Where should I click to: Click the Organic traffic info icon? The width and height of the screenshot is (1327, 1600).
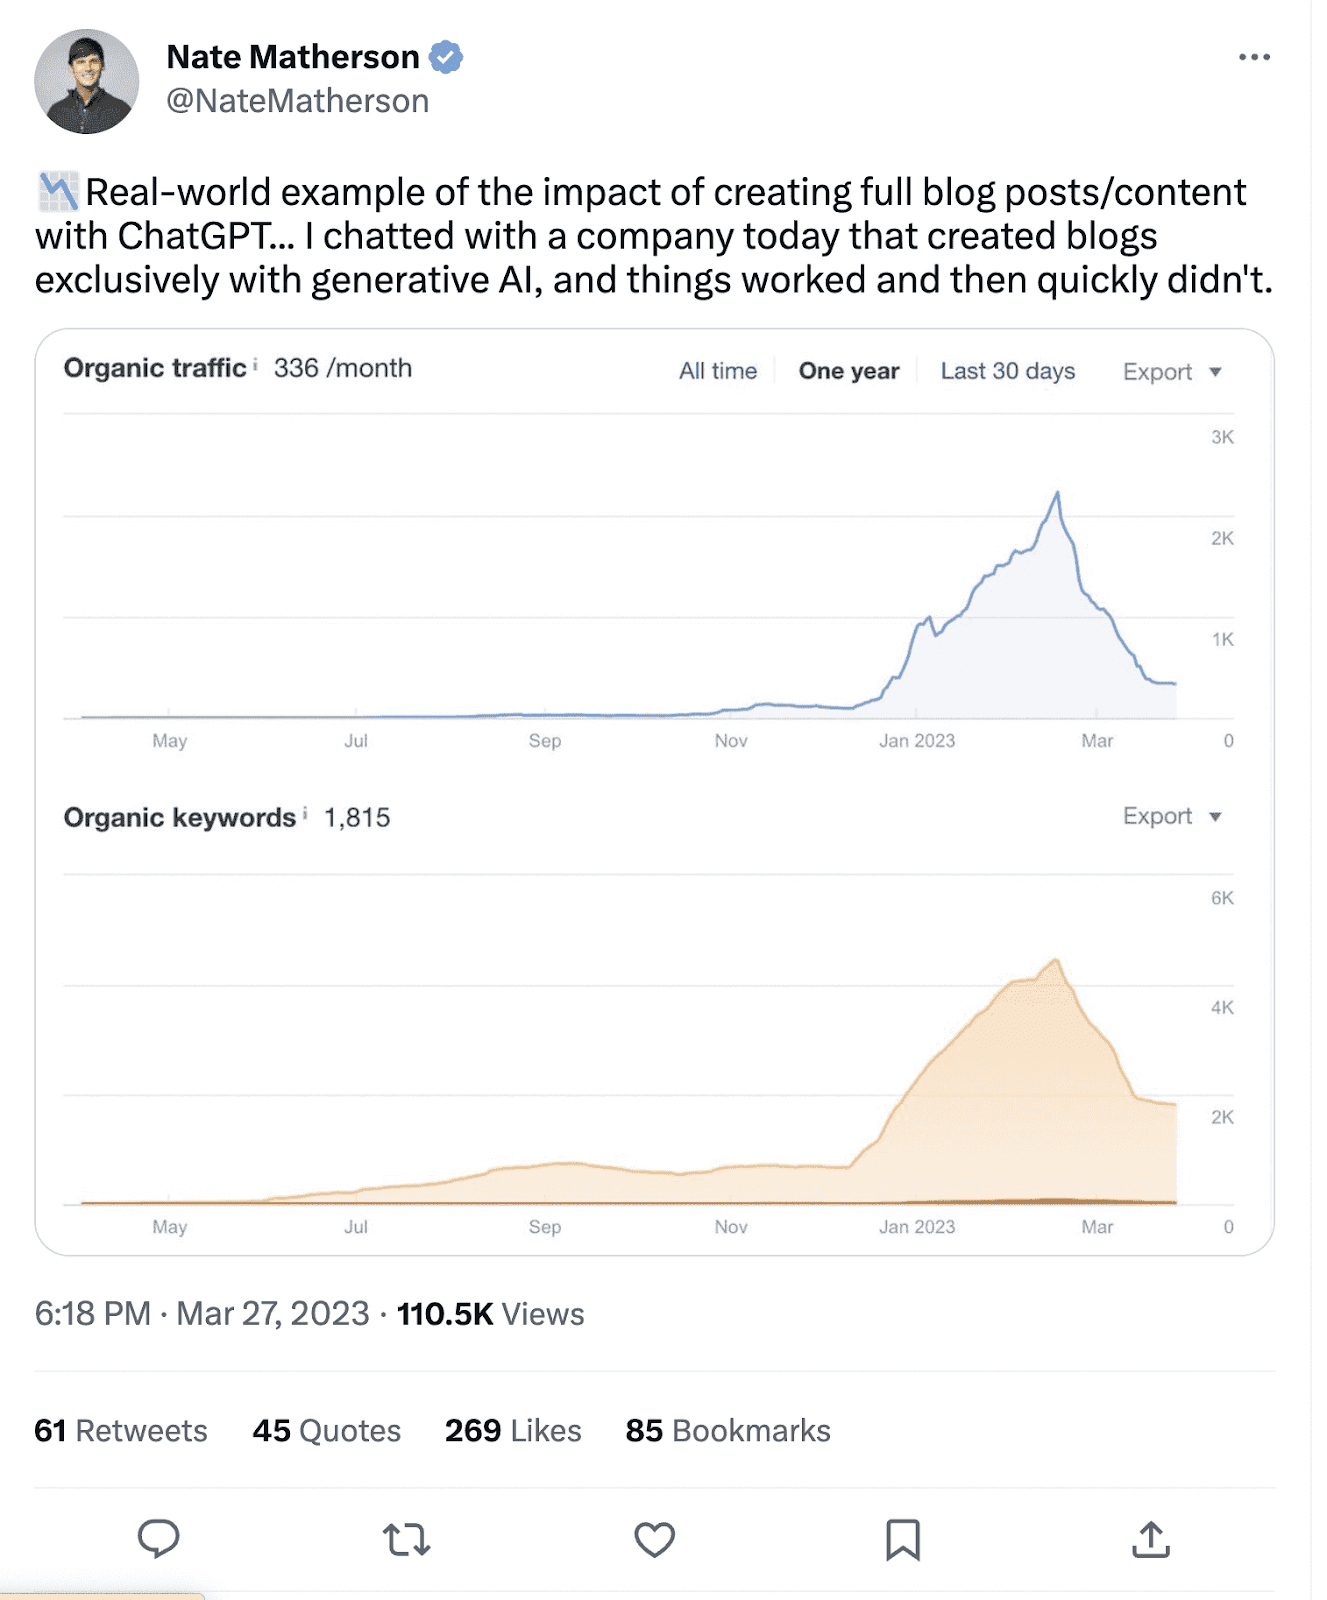(x=256, y=365)
